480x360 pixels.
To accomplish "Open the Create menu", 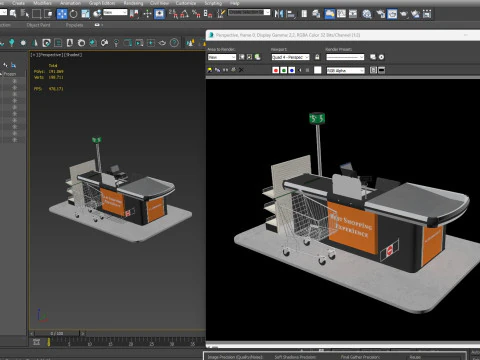I will (x=18, y=3).
